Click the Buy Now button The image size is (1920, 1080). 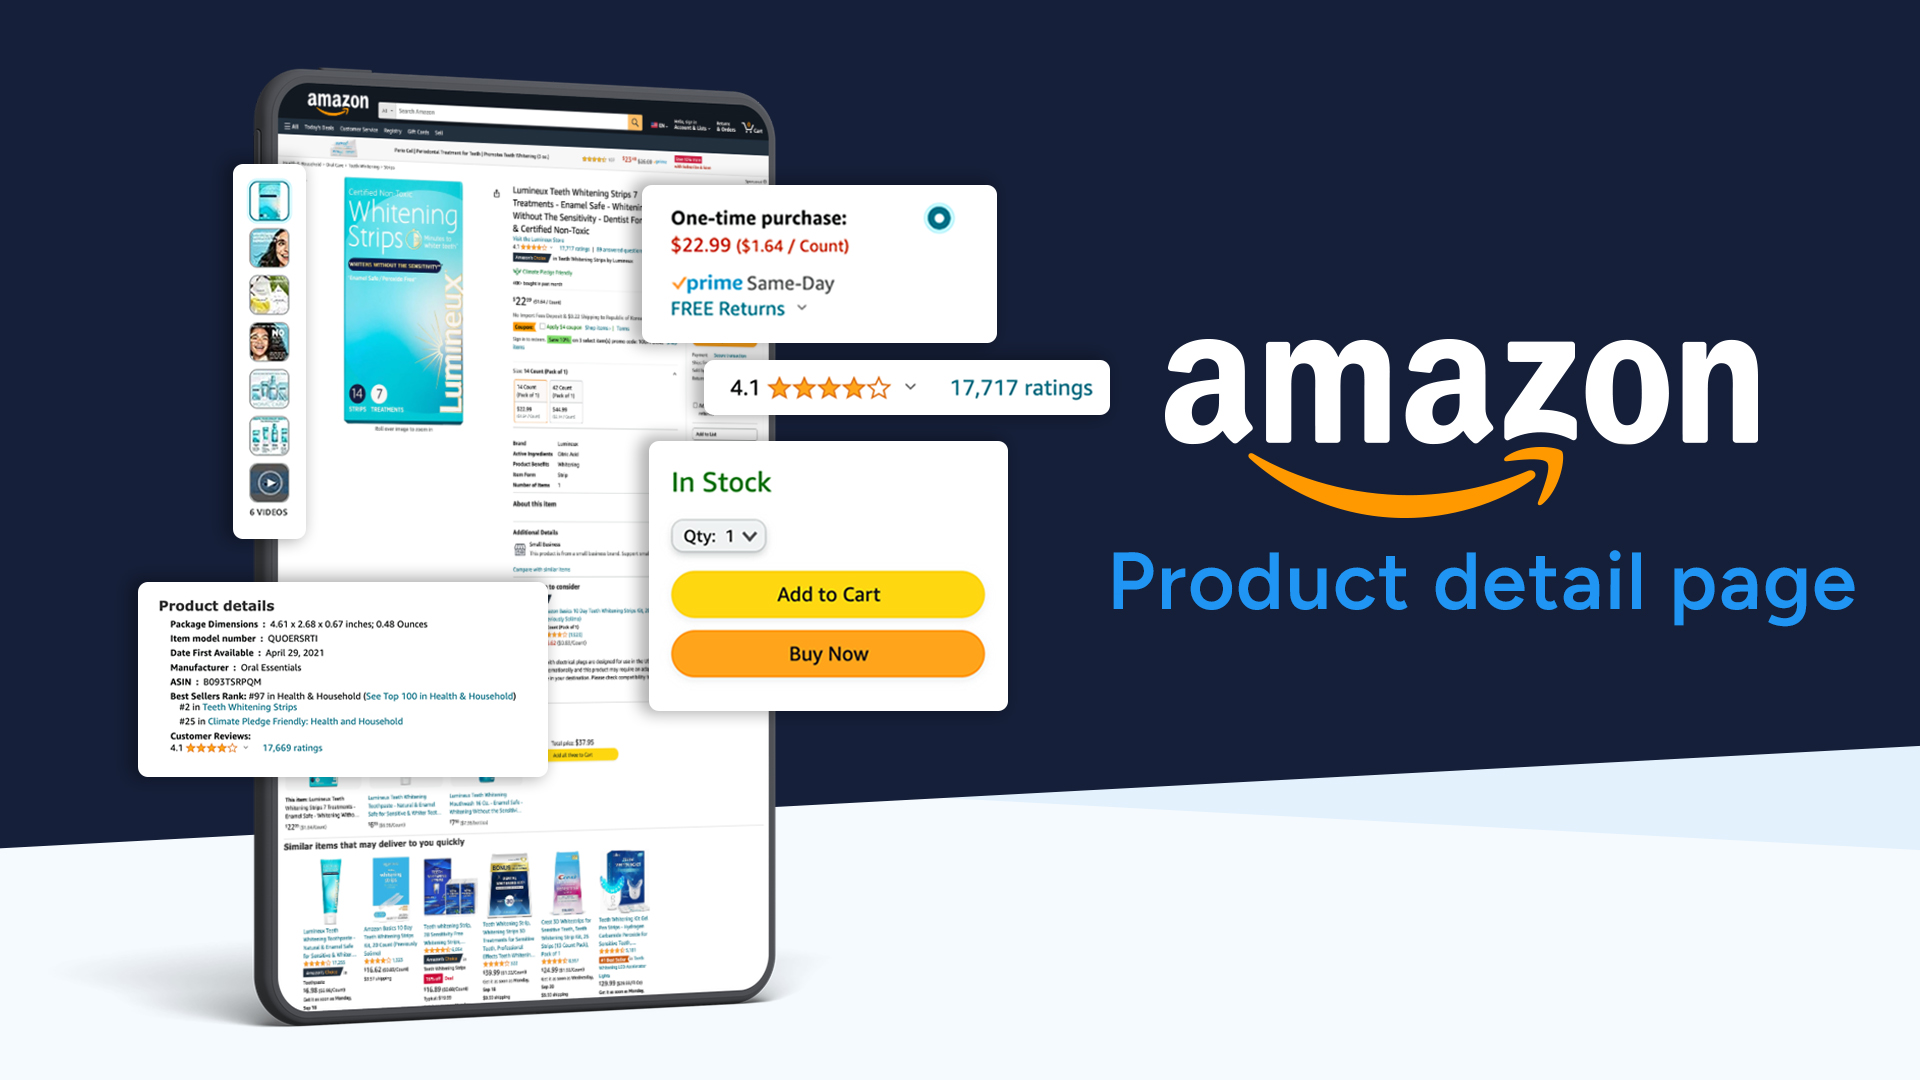click(x=827, y=653)
